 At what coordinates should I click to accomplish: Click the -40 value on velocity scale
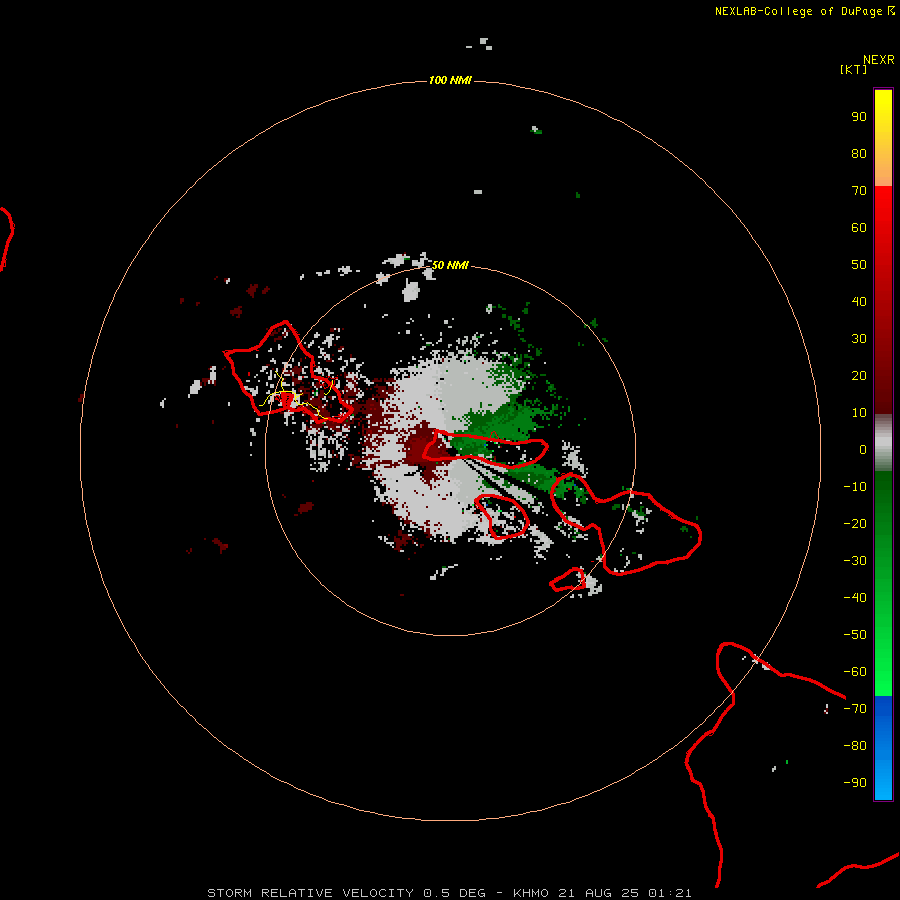855,598
